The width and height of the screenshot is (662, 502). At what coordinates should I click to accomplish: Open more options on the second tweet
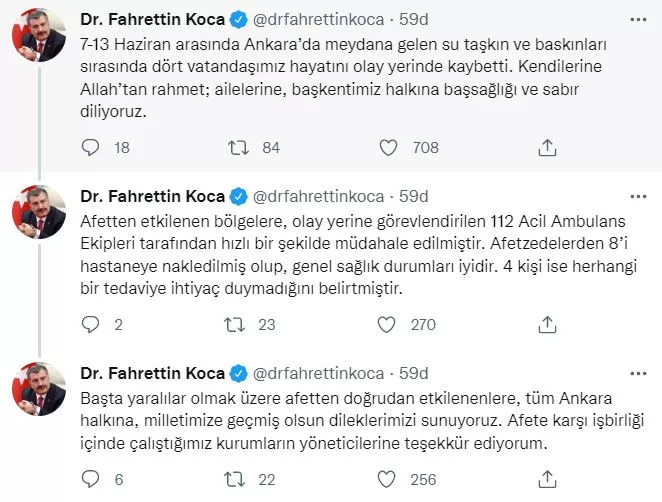click(637, 194)
